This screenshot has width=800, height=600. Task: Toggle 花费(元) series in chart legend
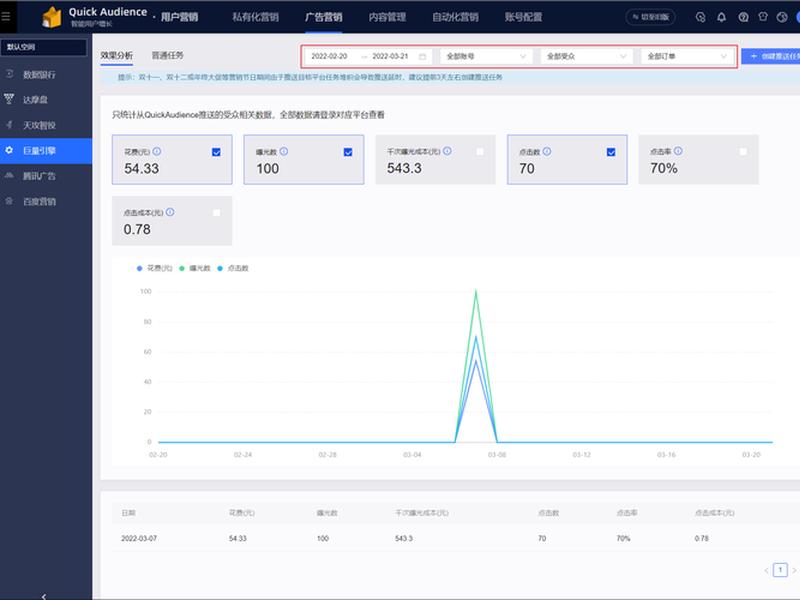point(155,268)
